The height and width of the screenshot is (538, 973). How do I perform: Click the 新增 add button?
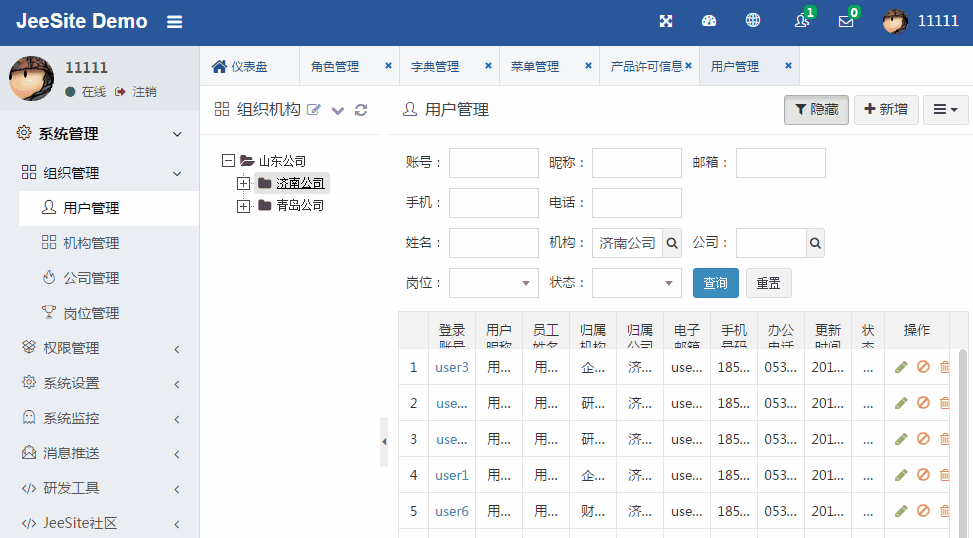pos(886,110)
